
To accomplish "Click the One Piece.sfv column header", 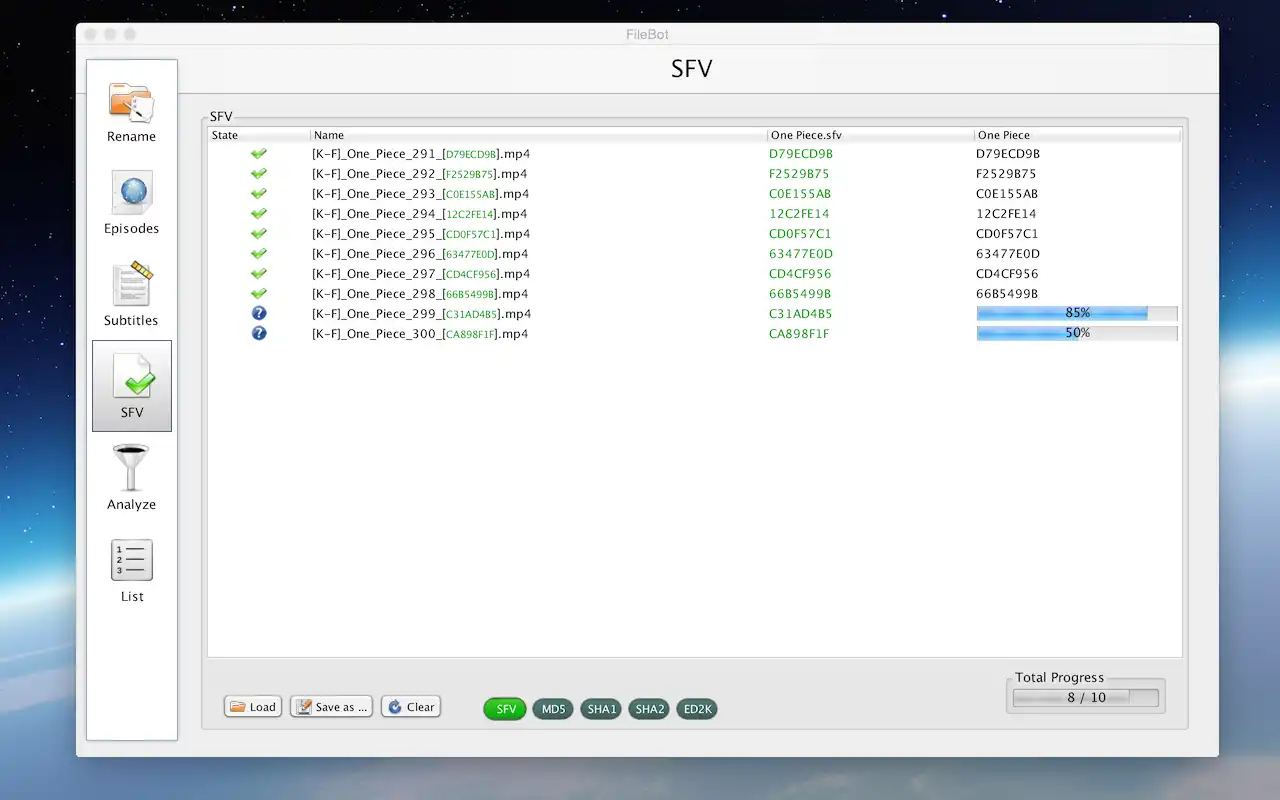I will point(871,135).
